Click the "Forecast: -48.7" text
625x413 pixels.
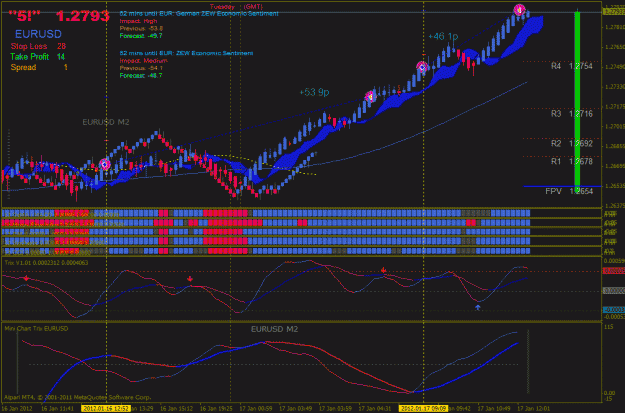(x=141, y=75)
